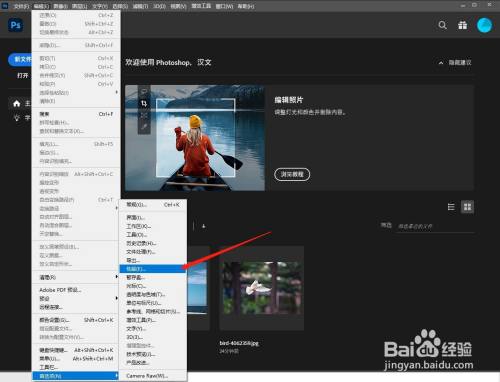
Task: Choose 单位与标尺(U)... preference
Action: click(x=153, y=303)
